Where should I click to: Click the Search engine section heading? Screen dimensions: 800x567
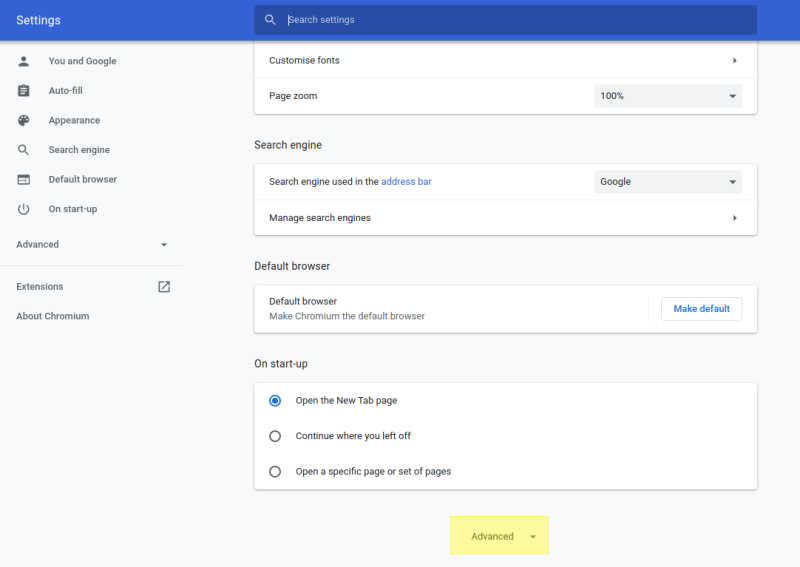pos(288,145)
